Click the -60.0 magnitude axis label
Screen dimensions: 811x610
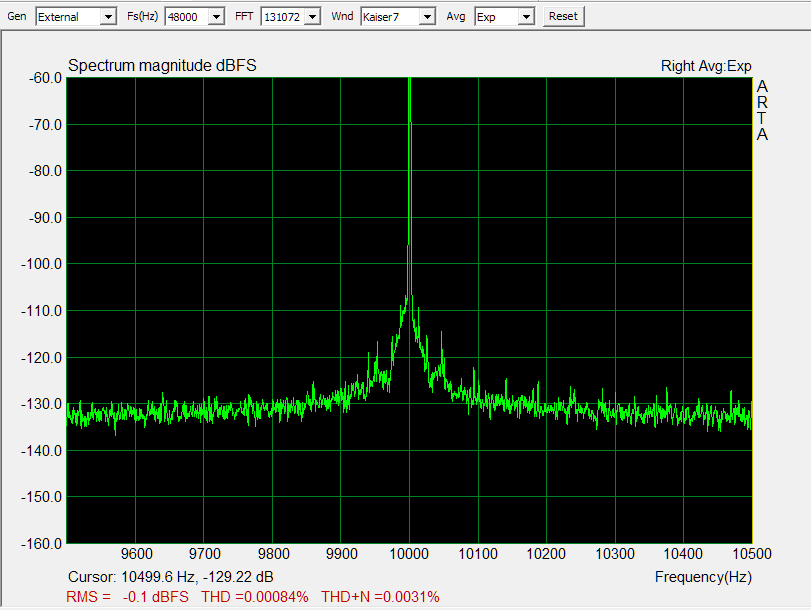(45, 78)
